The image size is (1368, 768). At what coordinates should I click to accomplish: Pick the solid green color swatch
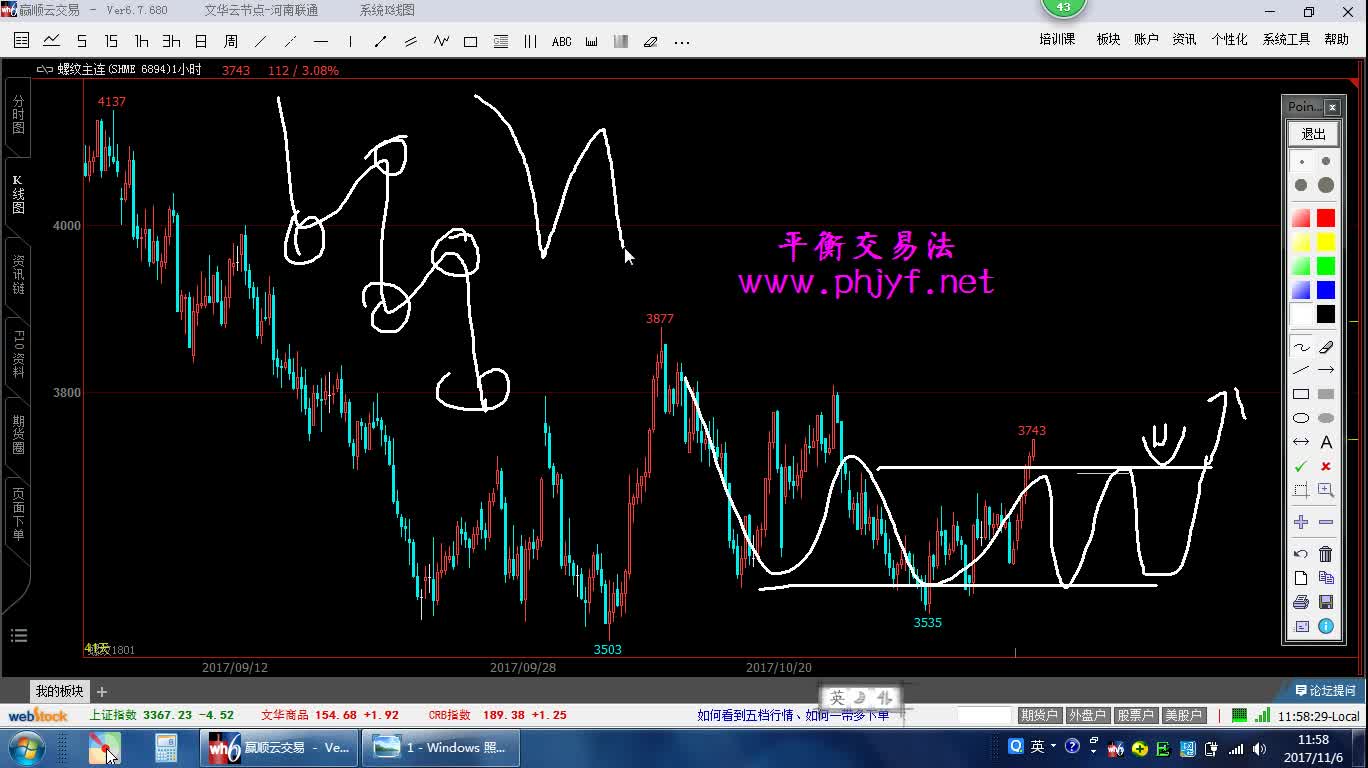click(x=1326, y=266)
